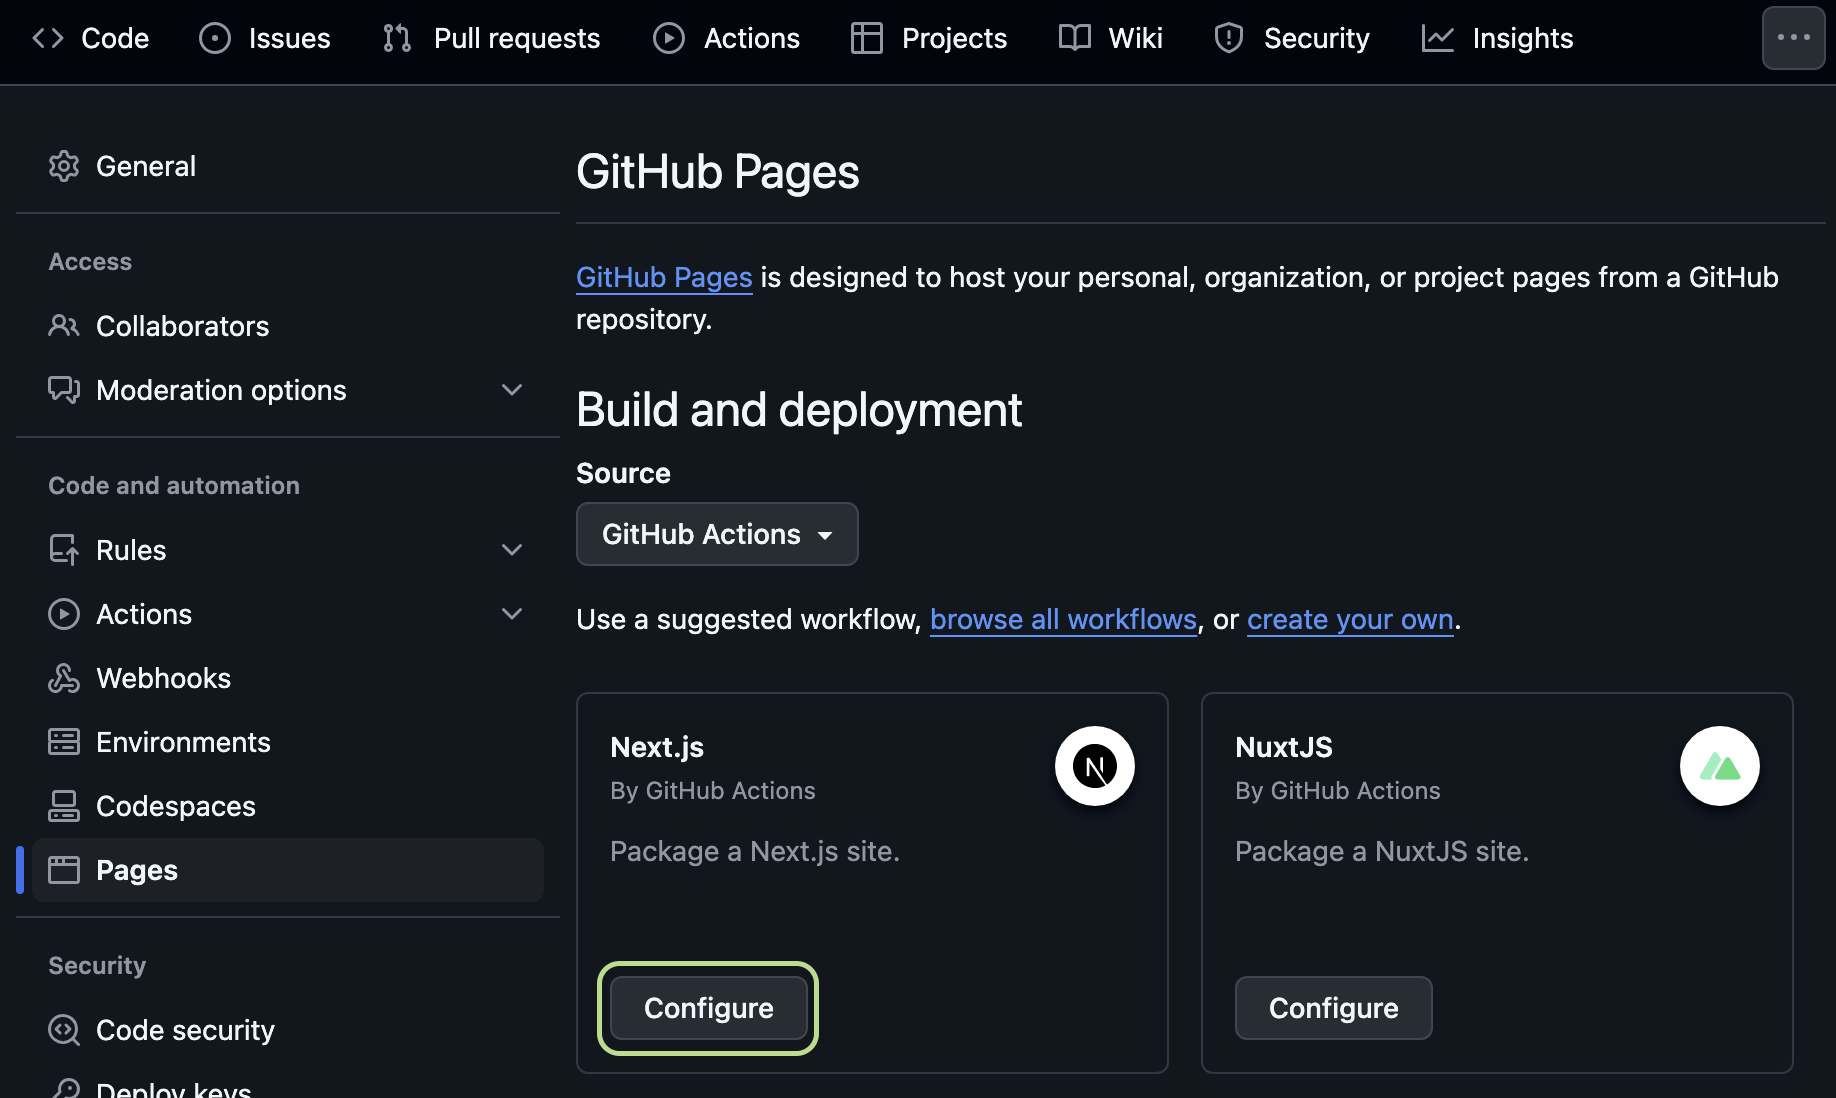
Task: Open Collaborators settings
Action: point(288,326)
